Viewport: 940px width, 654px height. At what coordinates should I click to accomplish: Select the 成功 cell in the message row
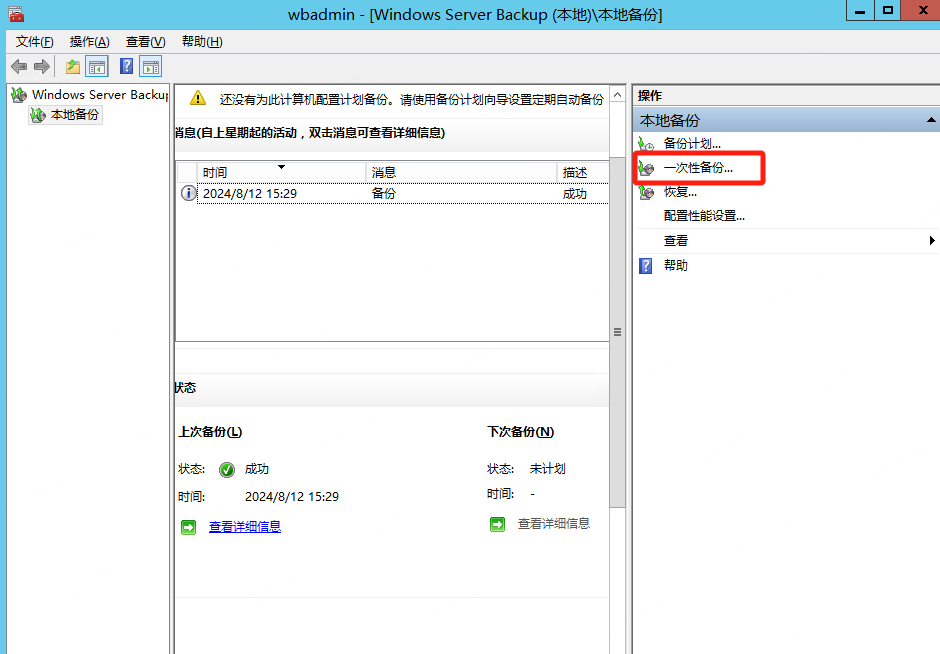[574, 194]
